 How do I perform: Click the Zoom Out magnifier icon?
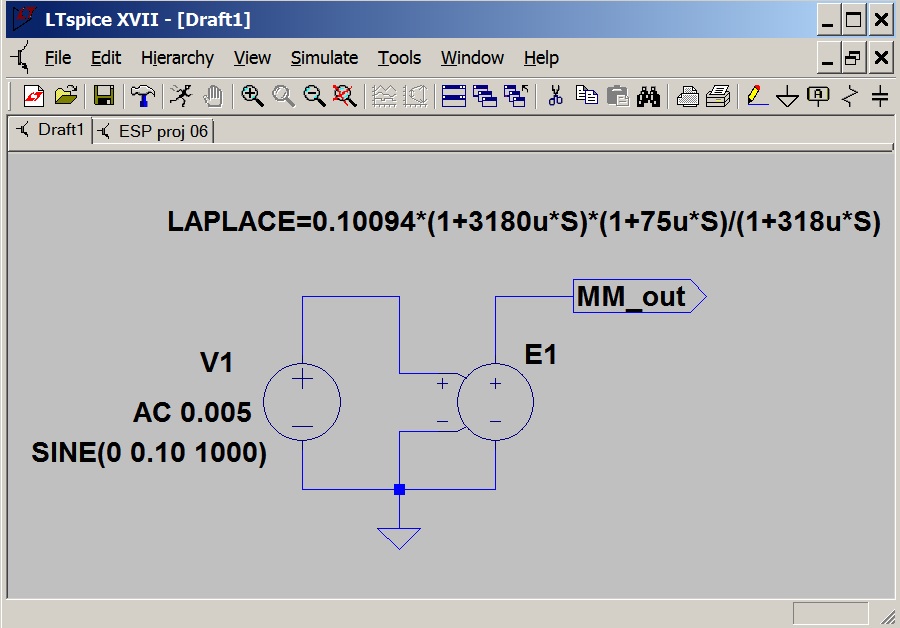tap(314, 96)
